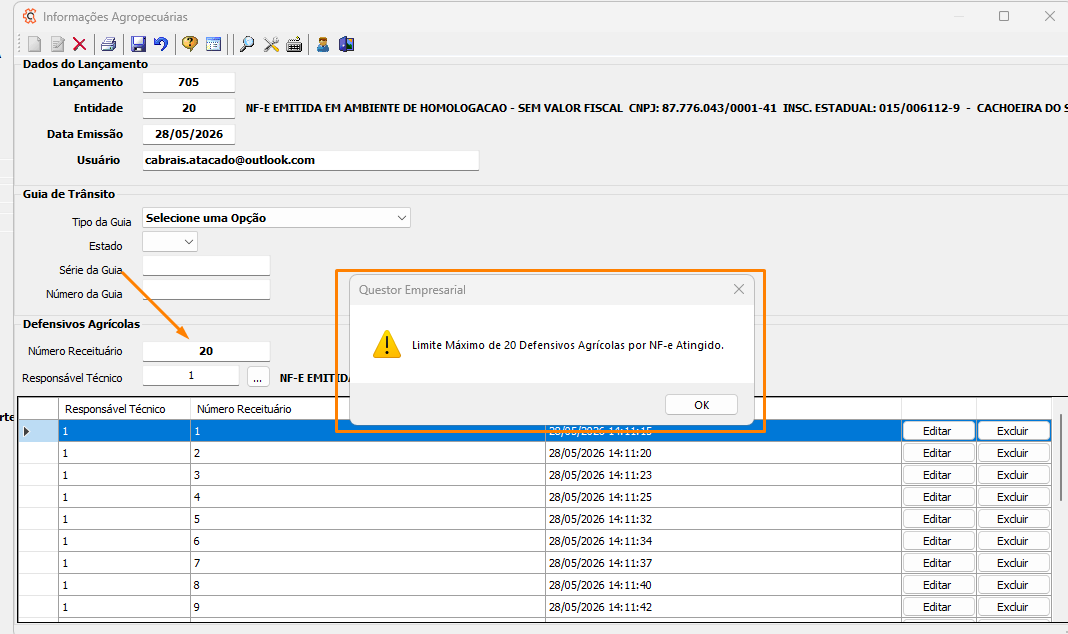Click the Série da Guia input field
The width and height of the screenshot is (1068, 634).
pyautogui.click(x=206, y=266)
